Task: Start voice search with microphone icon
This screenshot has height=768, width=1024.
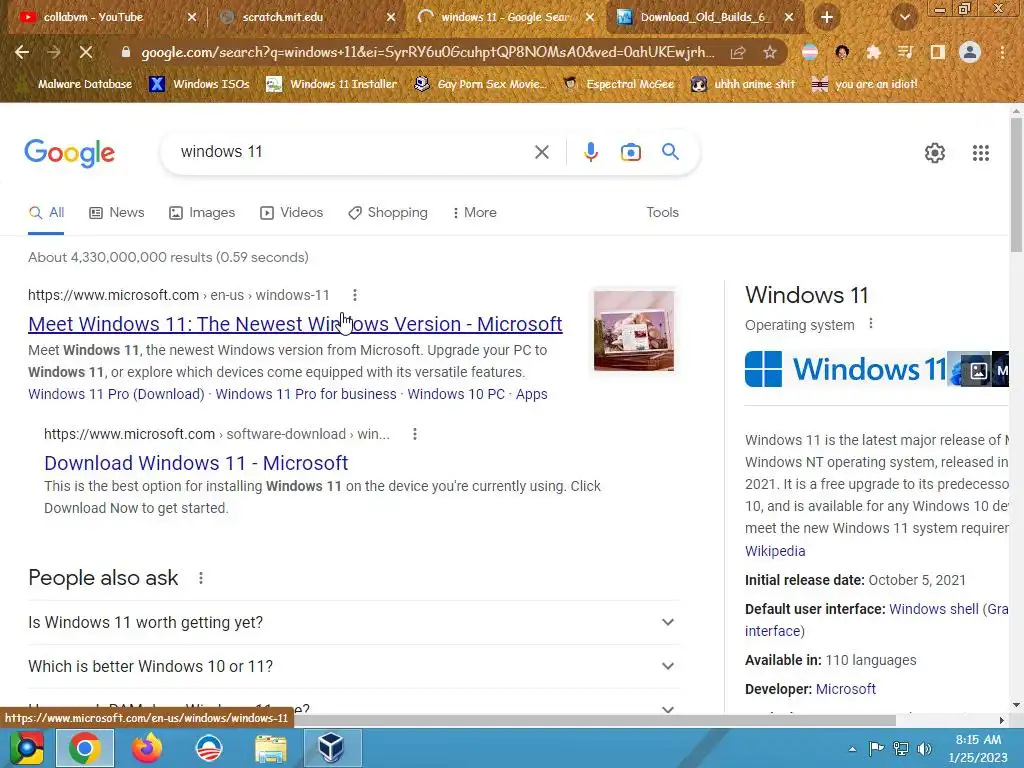Action: click(590, 152)
